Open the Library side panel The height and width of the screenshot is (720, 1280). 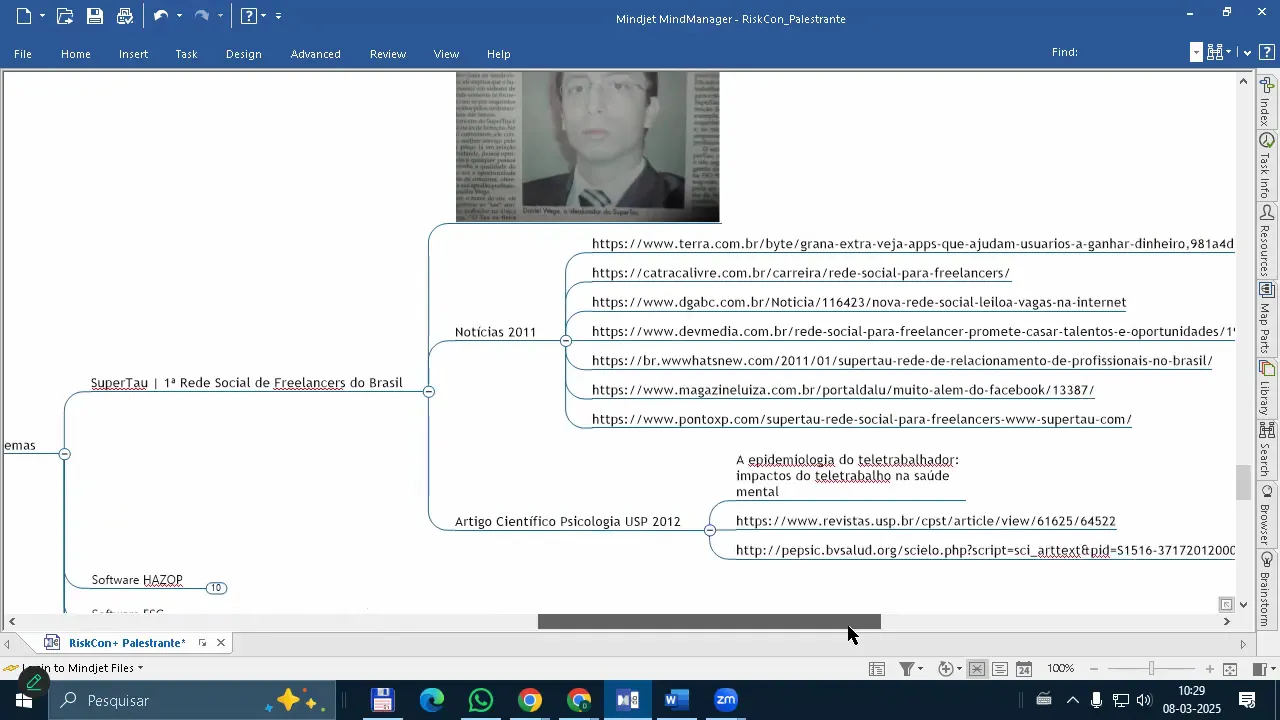[1267, 388]
